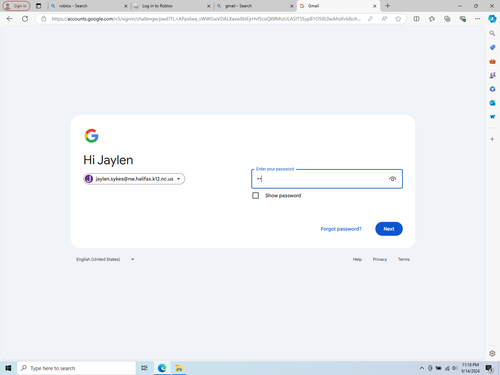Click the Google logo

coord(91,136)
